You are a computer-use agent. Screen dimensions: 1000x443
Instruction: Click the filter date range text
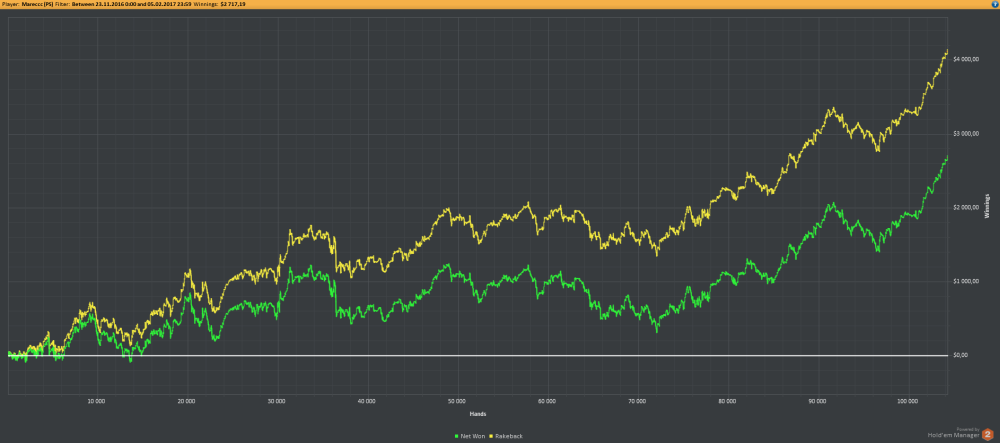coord(131,4)
